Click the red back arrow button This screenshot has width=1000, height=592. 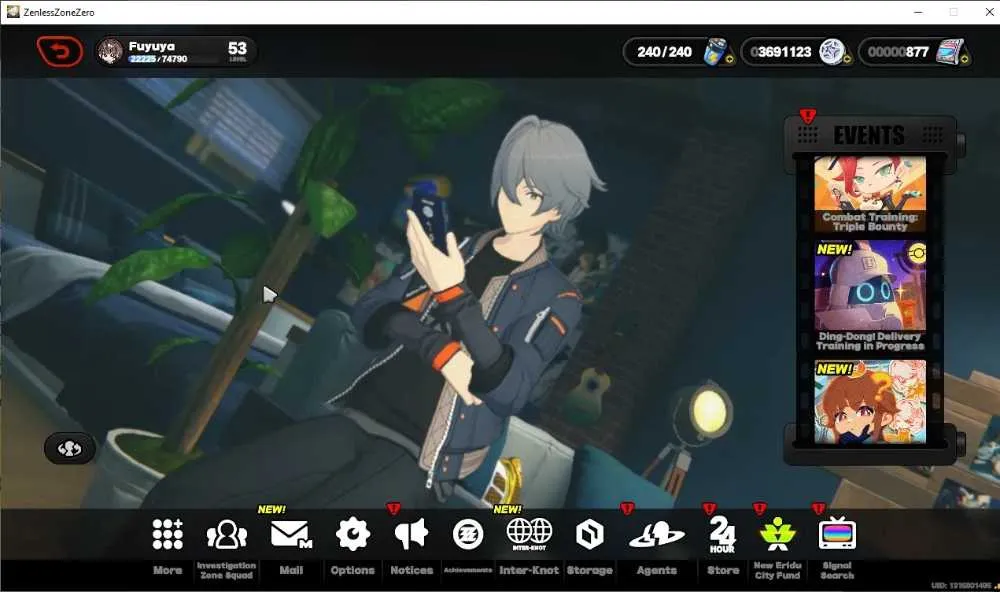60,52
